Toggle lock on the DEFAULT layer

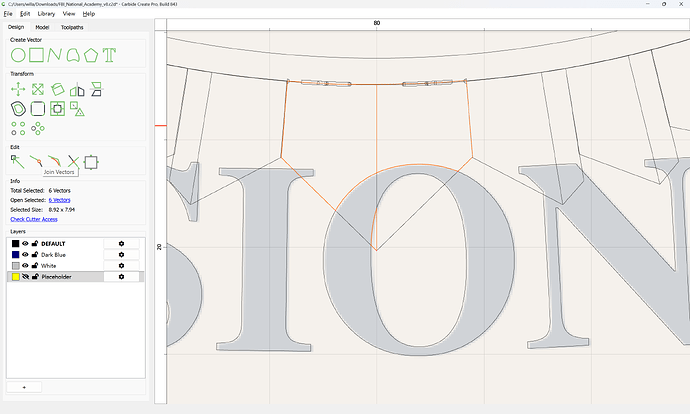point(35,244)
